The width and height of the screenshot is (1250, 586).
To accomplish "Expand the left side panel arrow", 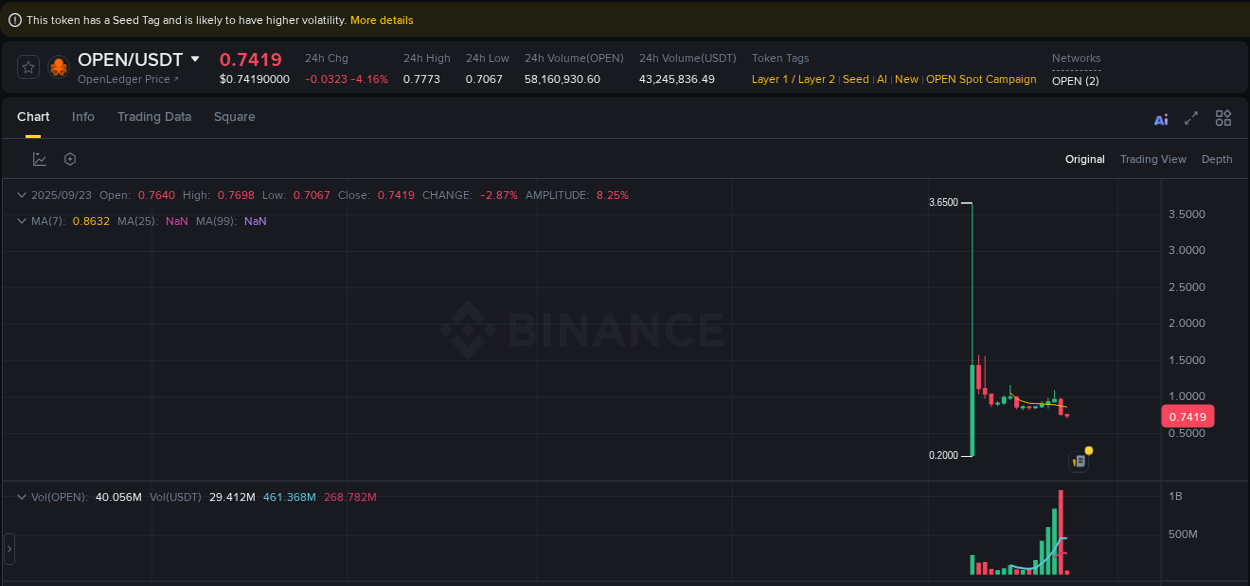I will [7, 548].
